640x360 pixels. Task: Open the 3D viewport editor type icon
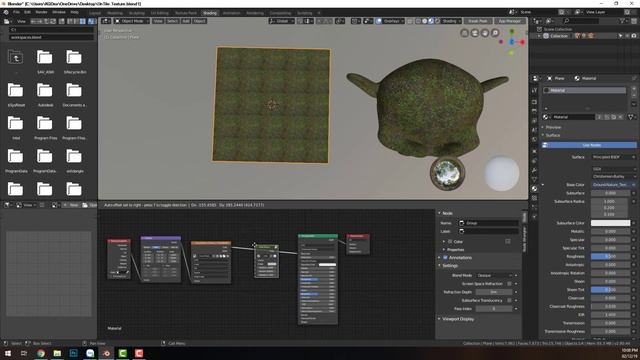click(x=105, y=21)
